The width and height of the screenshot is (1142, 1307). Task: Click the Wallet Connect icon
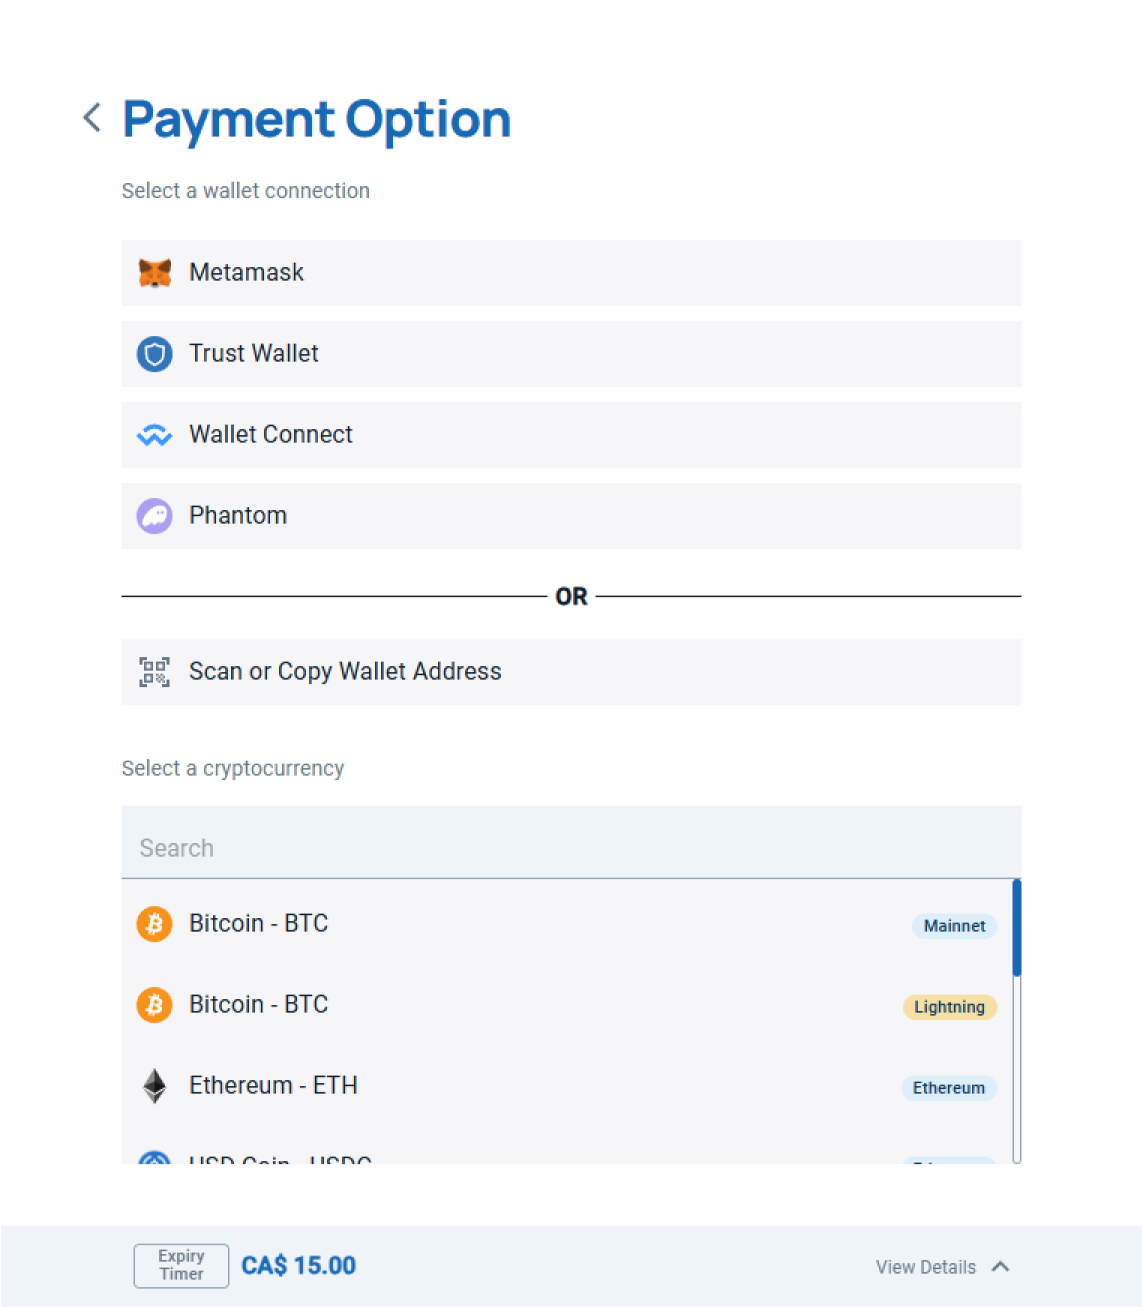pyautogui.click(x=154, y=435)
